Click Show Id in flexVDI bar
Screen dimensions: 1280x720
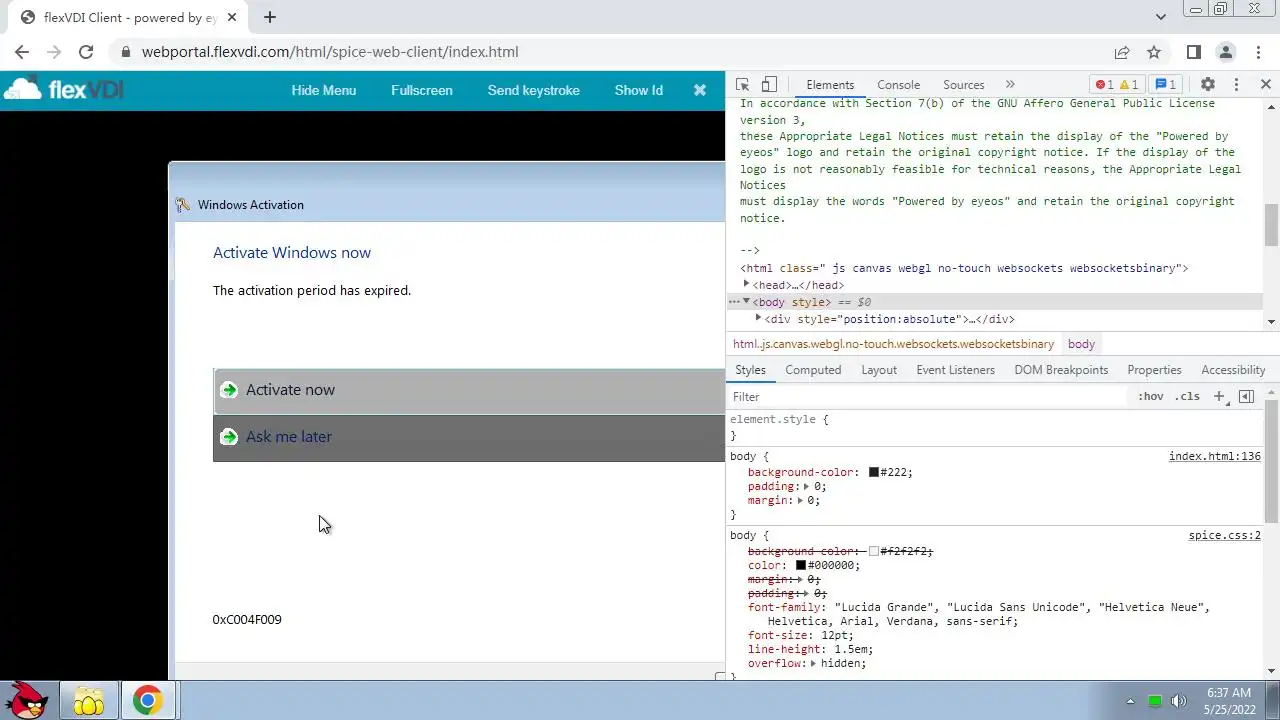(638, 90)
